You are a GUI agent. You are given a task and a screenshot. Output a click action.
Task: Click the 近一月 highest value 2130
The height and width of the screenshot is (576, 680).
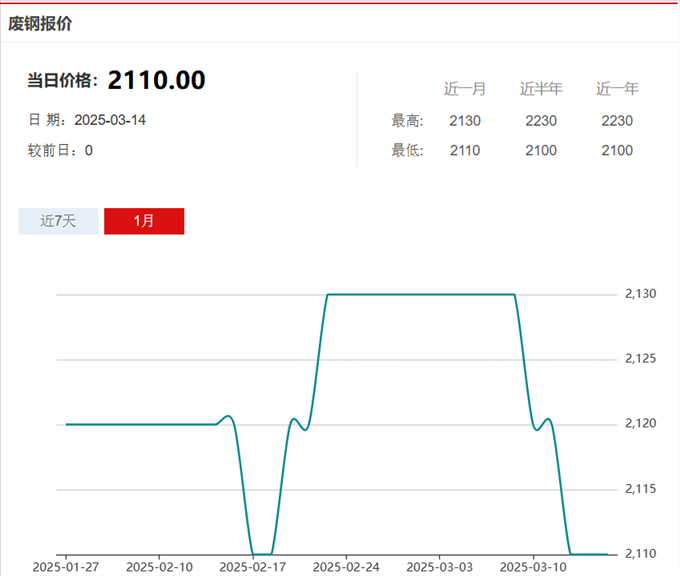click(464, 121)
